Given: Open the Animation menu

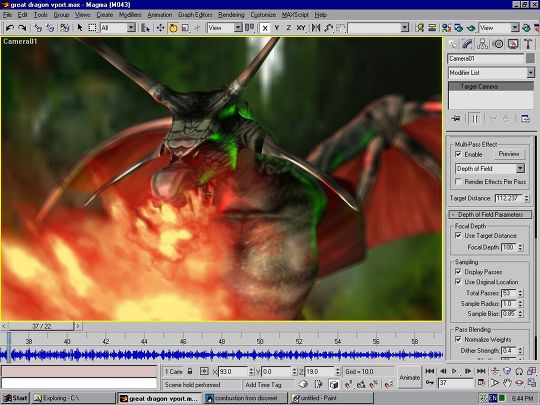Looking at the screenshot, I should click(159, 15).
